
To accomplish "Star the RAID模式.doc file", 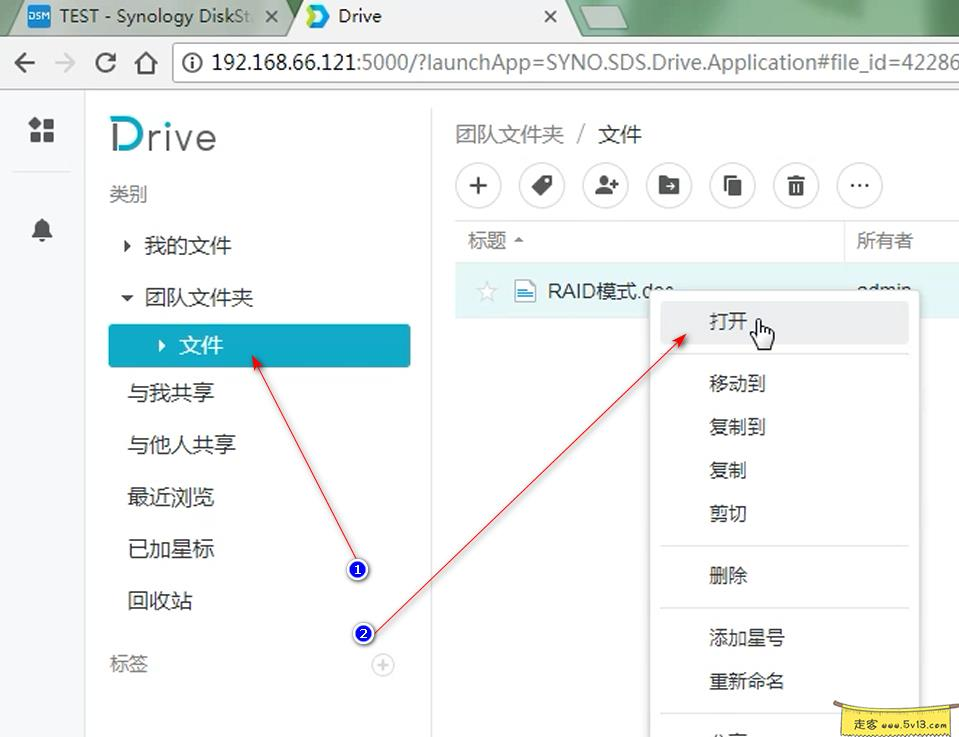I will [x=487, y=291].
